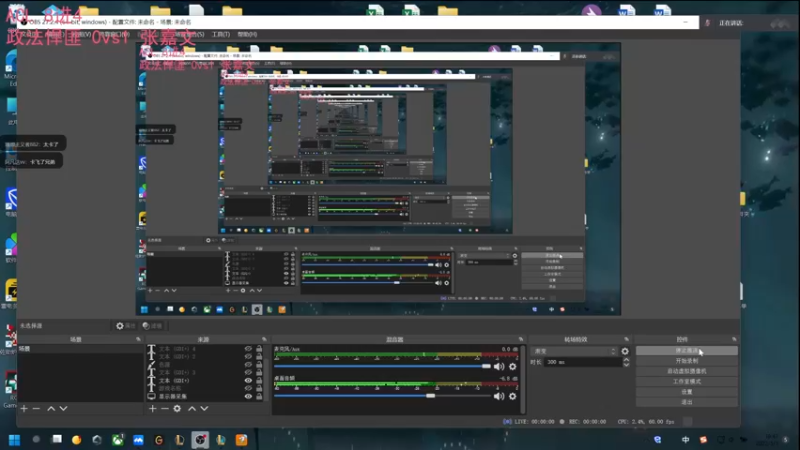Toggle visibility of 文本 (GDI+) 3 source
Image resolution: width=800 pixels, height=450 pixels.
pos(248,372)
